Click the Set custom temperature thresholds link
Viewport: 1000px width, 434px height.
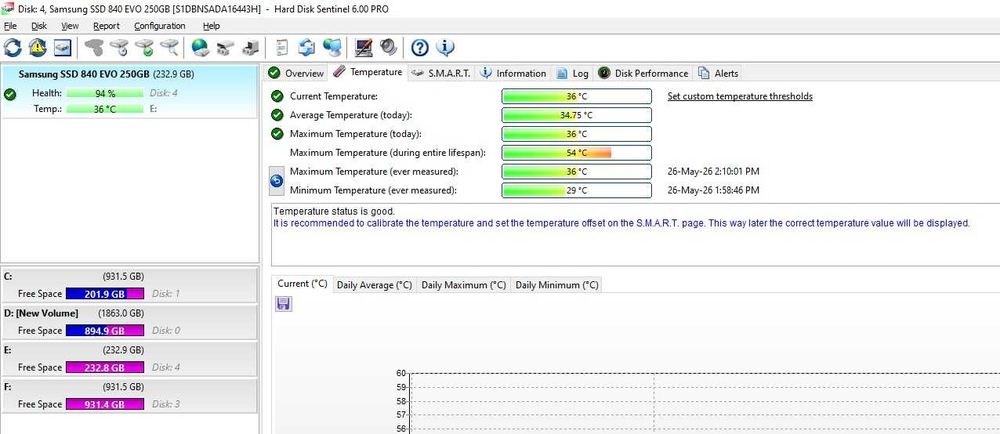(740, 96)
